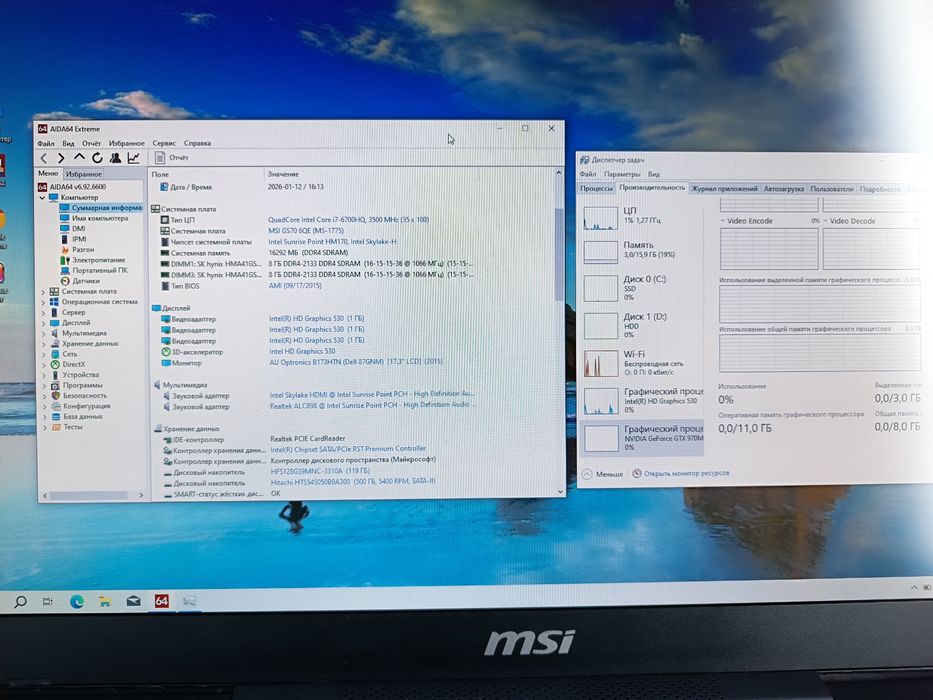The image size is (933, 700).
Task: Click the Hitachi HTS545050B9A300 disk link
Action: [353, 481]
